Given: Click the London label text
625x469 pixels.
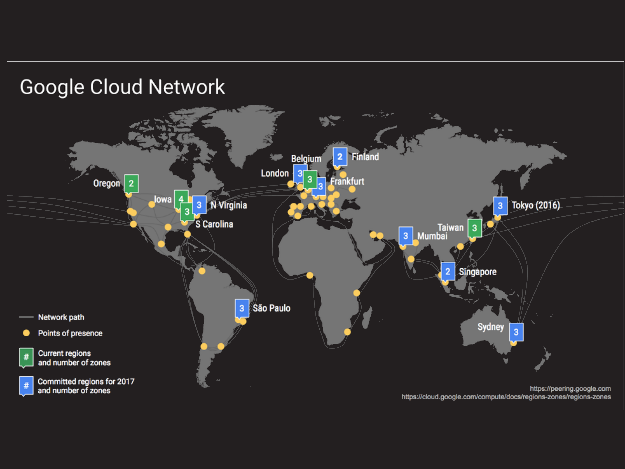Looking at the screenshot, I should click(275, 173).
